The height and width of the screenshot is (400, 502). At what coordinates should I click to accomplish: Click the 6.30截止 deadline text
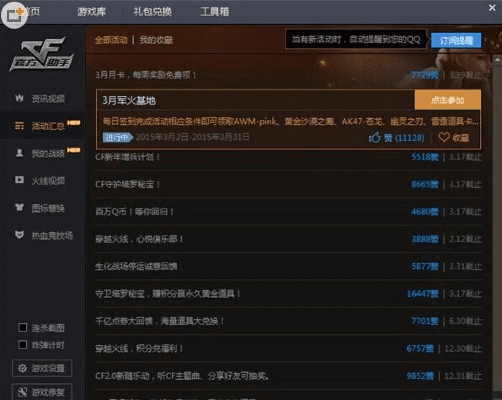point(465,321)
